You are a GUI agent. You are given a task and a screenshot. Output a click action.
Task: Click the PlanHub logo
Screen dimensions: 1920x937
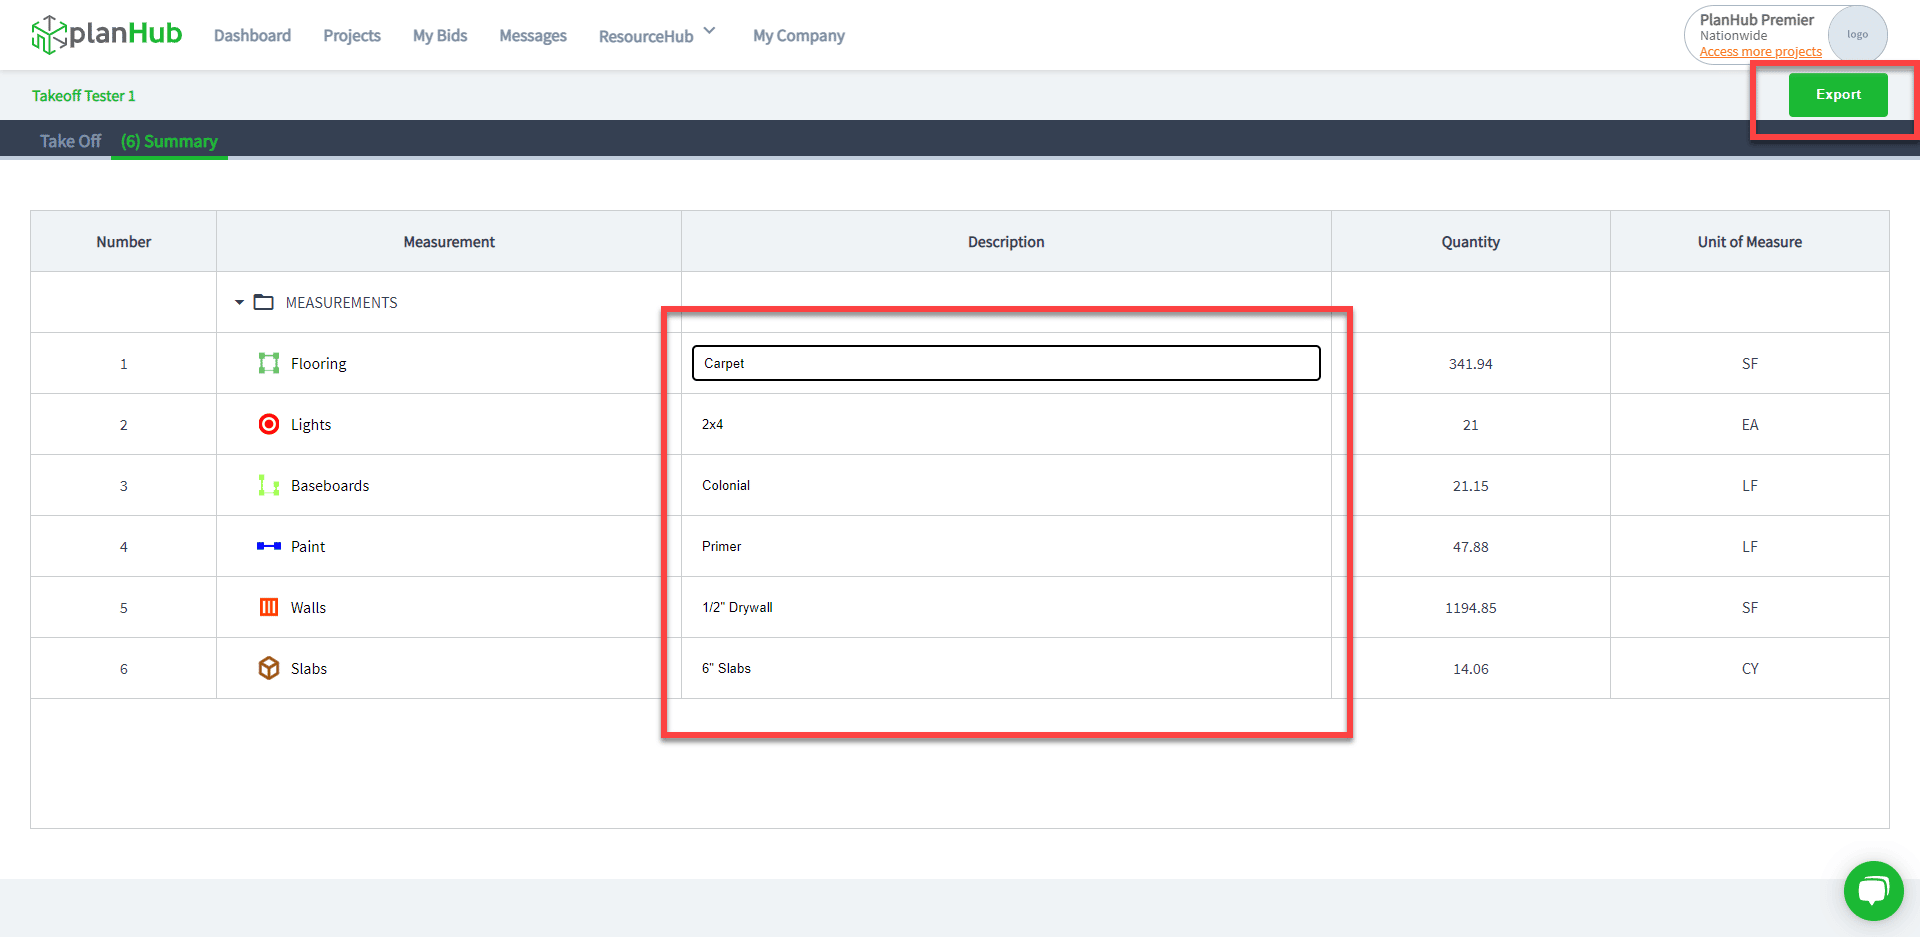pyautogui.click(x=106, y=34)
